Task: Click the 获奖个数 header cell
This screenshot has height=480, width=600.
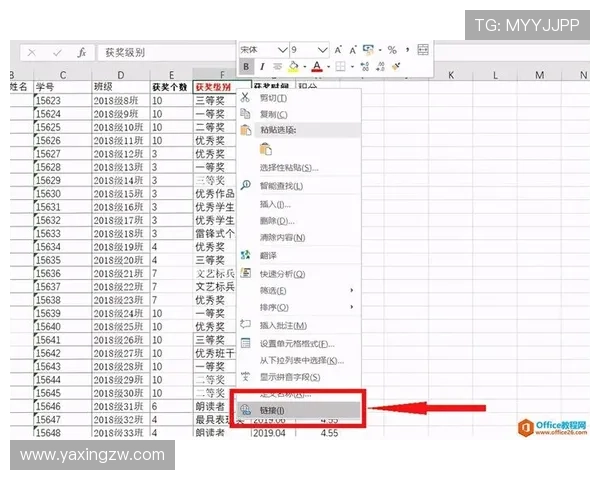Action: pos(171,87)
